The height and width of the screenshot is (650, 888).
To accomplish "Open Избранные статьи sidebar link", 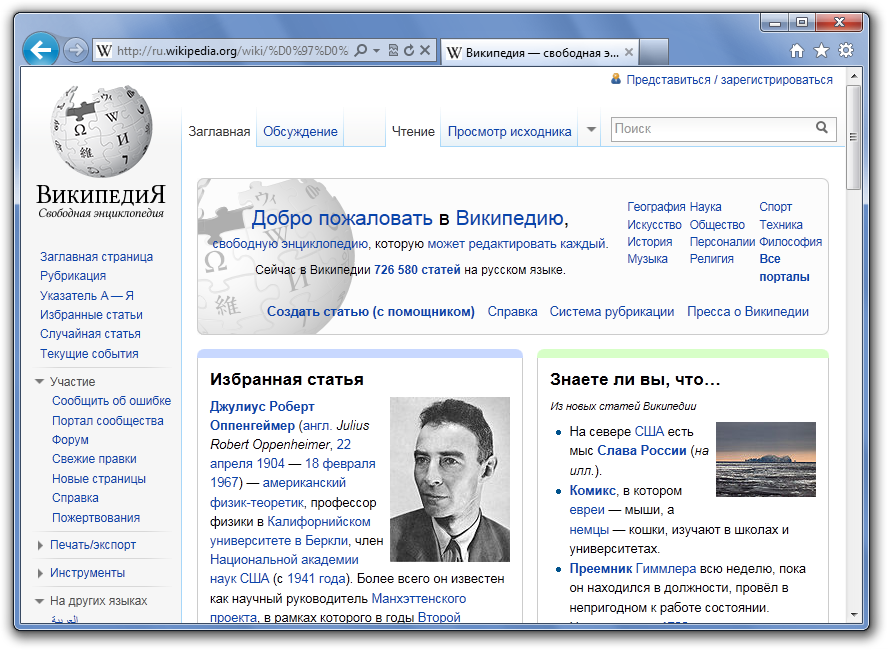I will pos(91,315).
